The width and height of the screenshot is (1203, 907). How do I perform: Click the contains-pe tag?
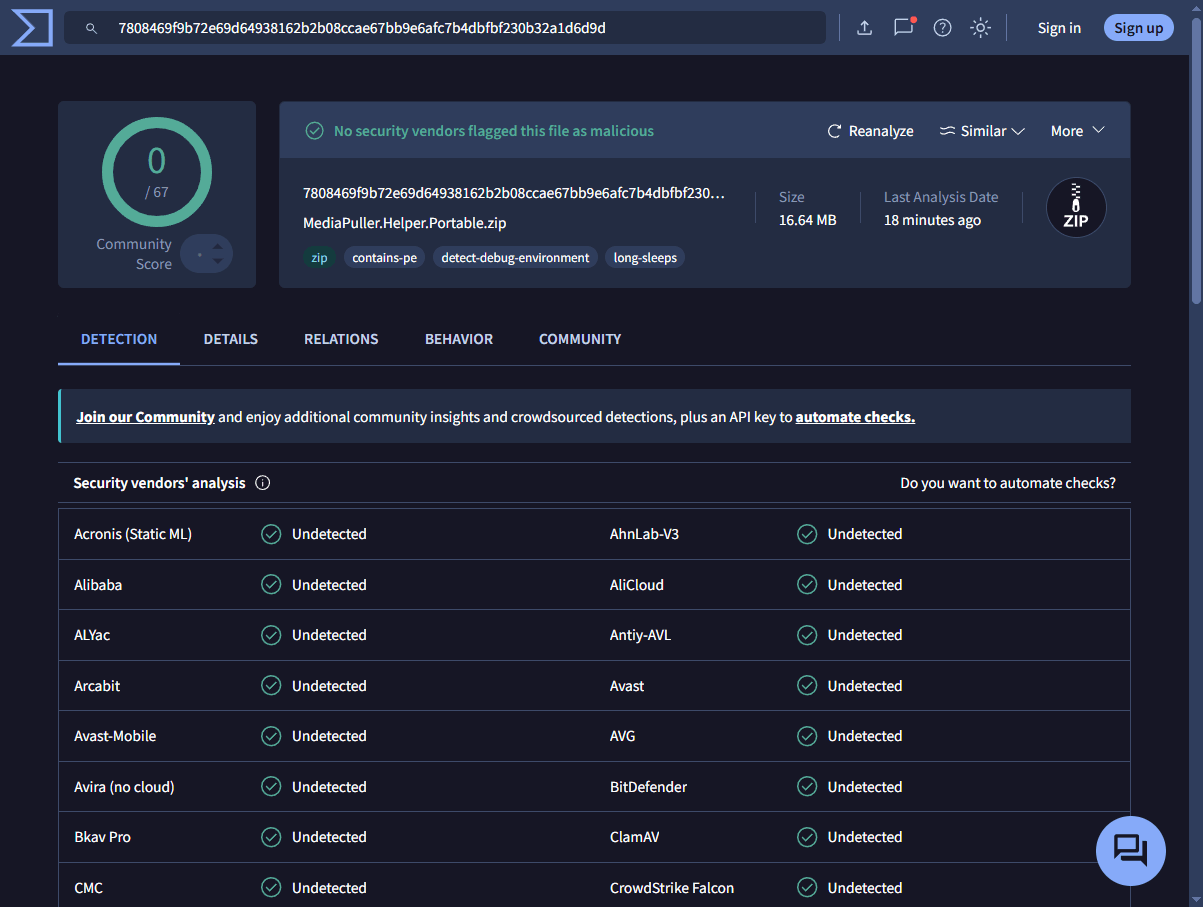[385, 258]
